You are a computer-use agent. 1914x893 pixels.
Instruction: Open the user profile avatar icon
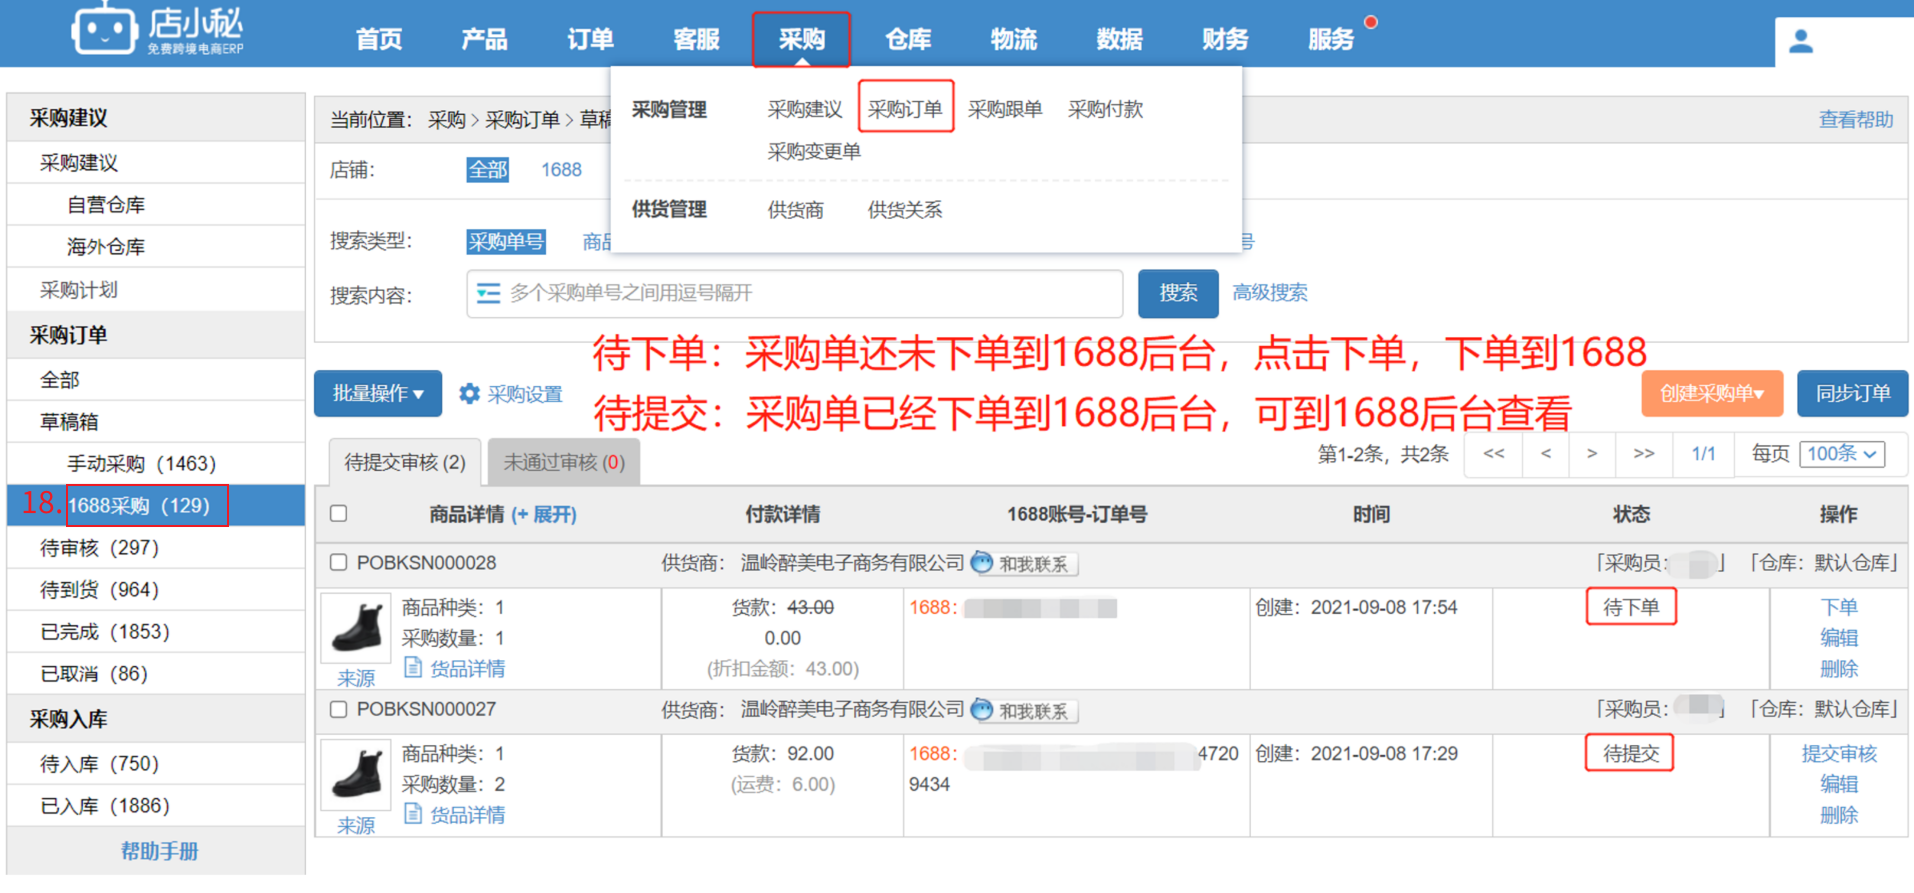1801,41
